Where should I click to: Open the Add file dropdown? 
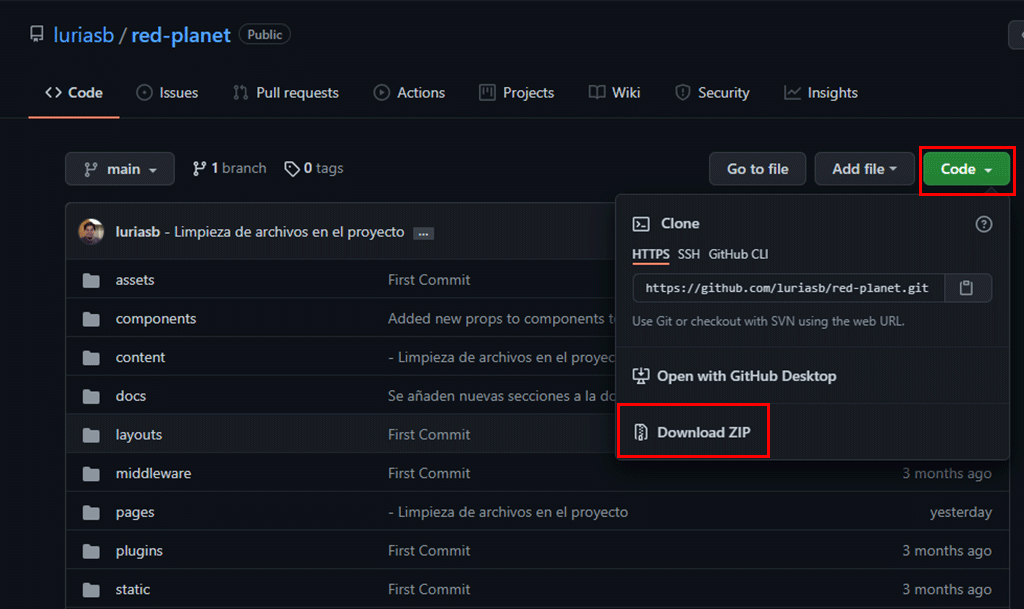(x=864, y=169)
